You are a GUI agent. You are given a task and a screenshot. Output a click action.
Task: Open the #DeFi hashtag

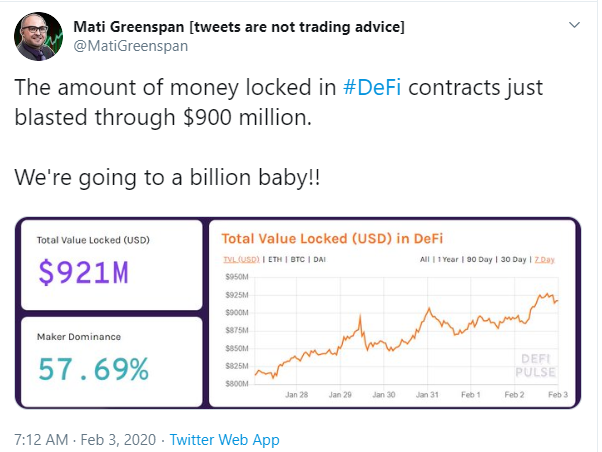[x=372, y=87]
